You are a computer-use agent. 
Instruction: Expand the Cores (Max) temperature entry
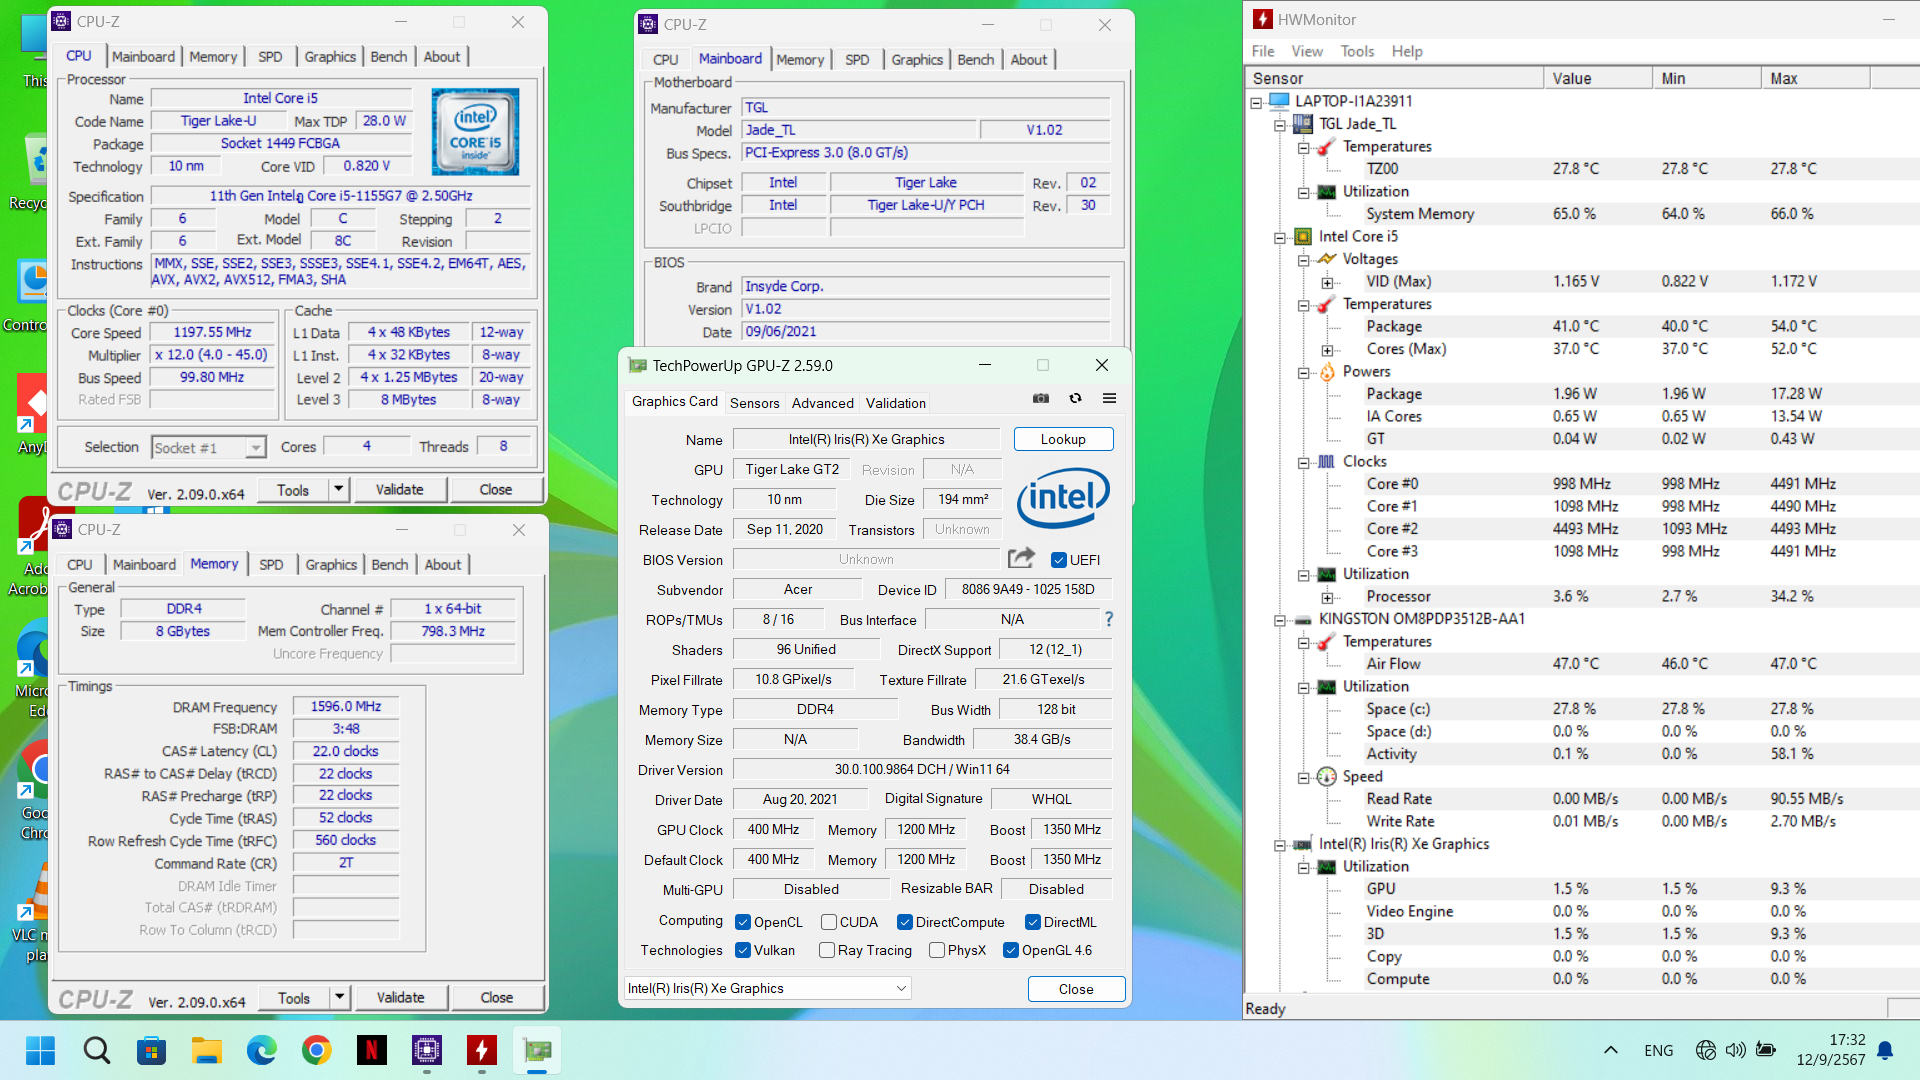click(x=1328, y=349)
